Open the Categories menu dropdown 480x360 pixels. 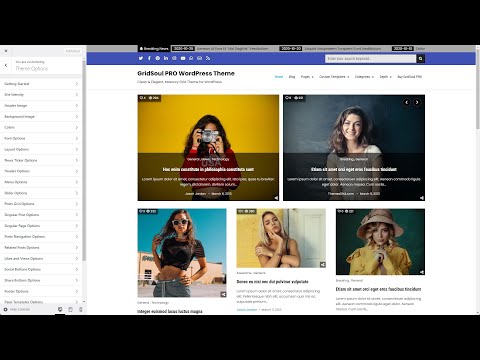coord(364,77)
